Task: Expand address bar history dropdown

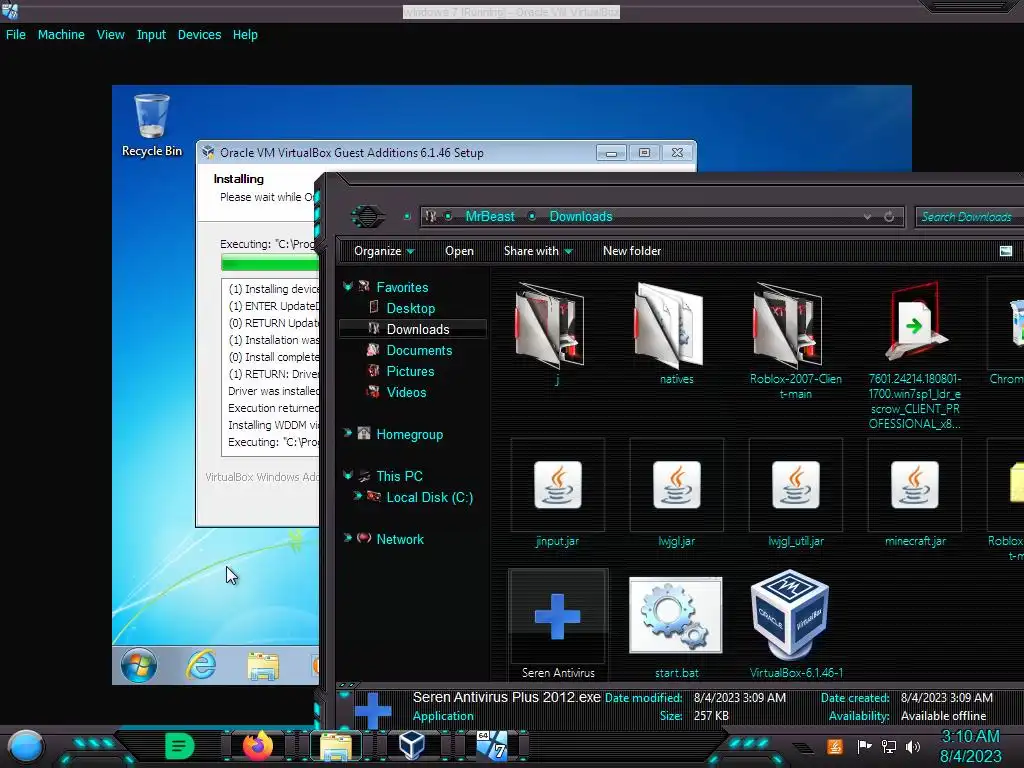Action: (x=867, y=216)
